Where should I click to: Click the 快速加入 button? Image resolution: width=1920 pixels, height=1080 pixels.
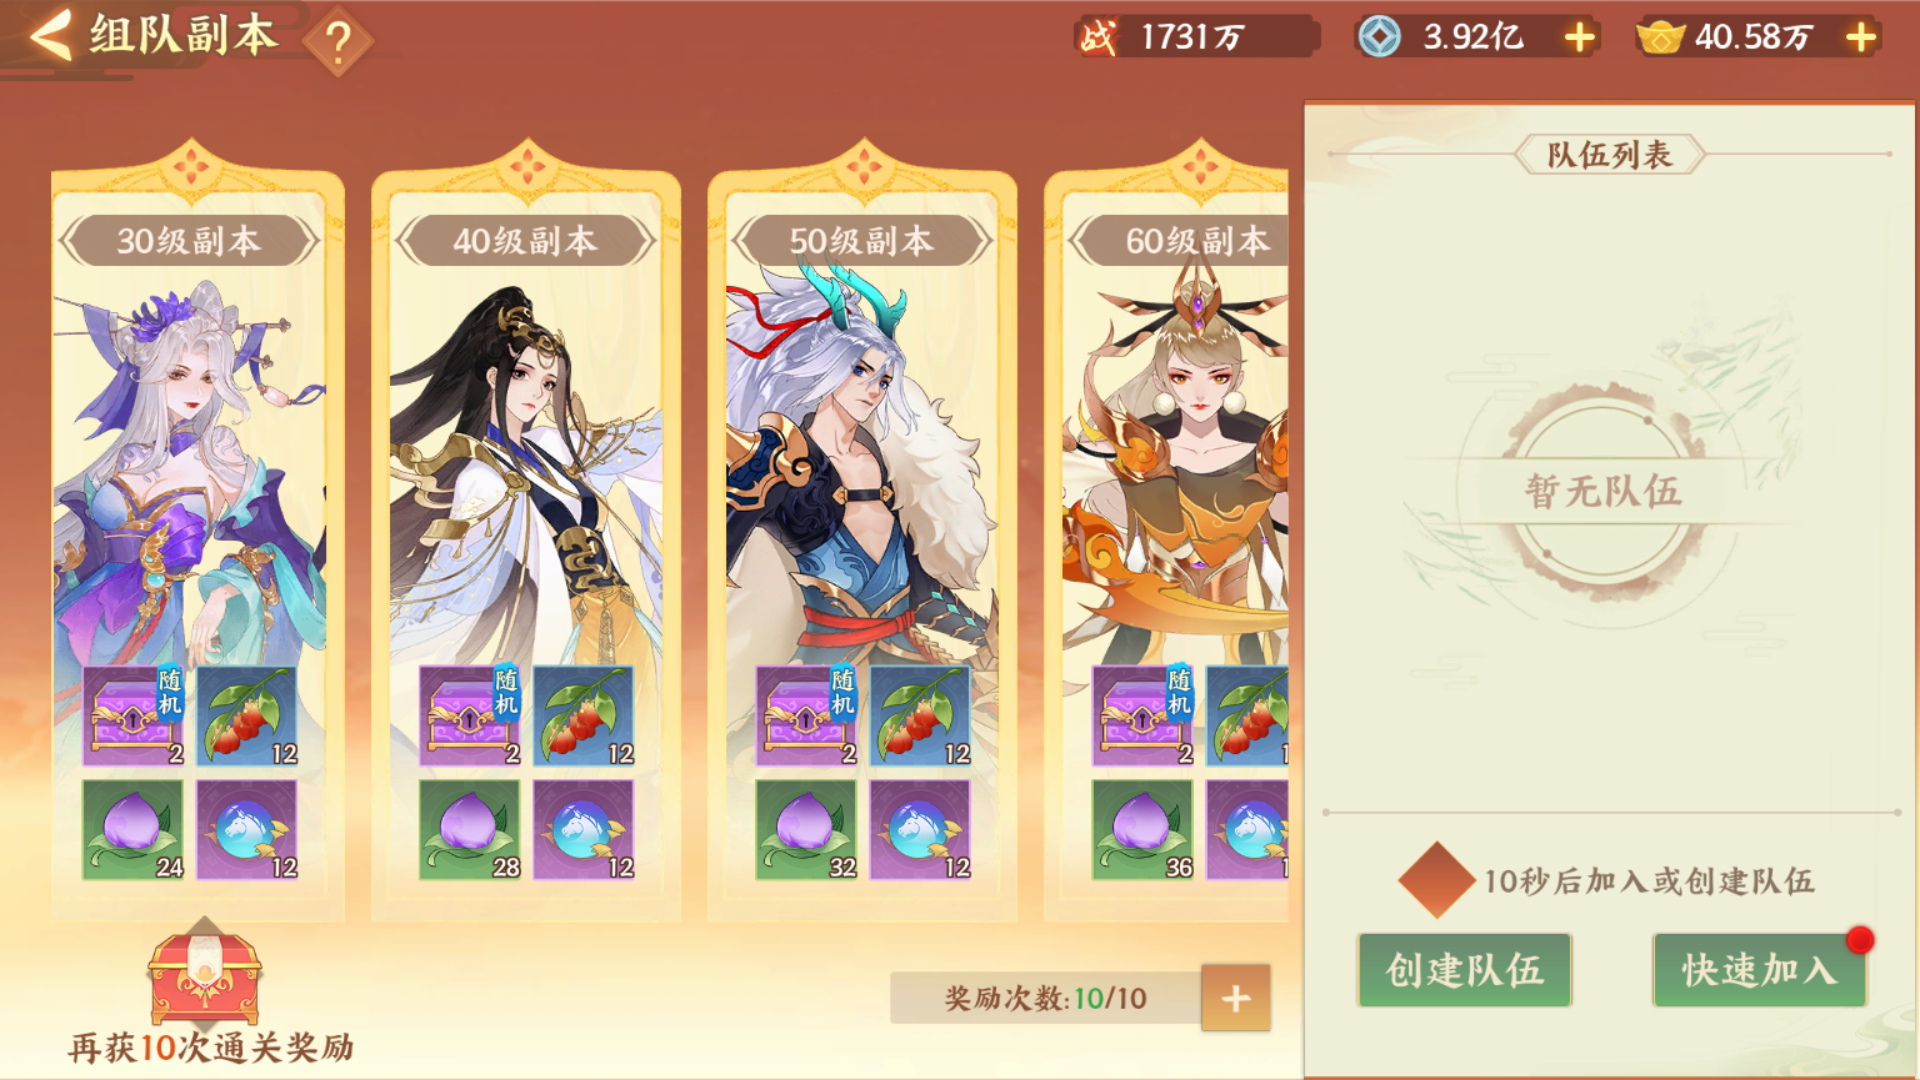click(1759, 970)
